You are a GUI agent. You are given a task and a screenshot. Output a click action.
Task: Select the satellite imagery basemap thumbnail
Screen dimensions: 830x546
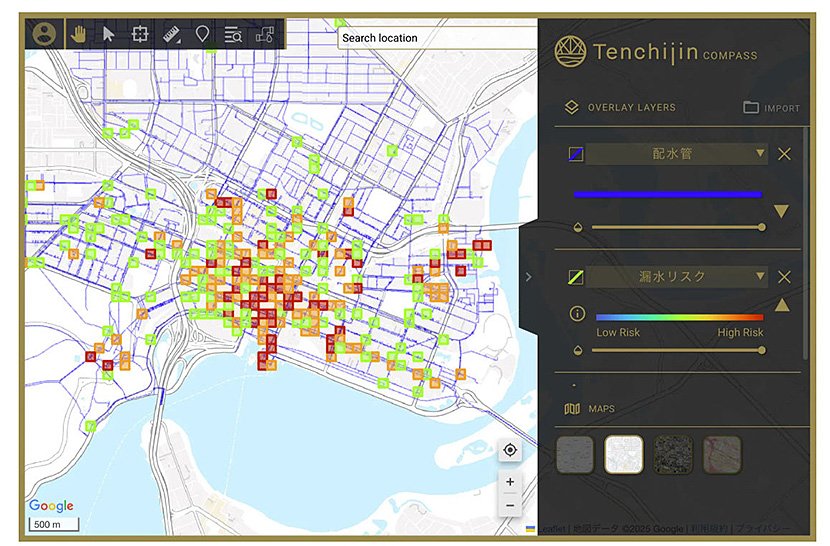673,455
